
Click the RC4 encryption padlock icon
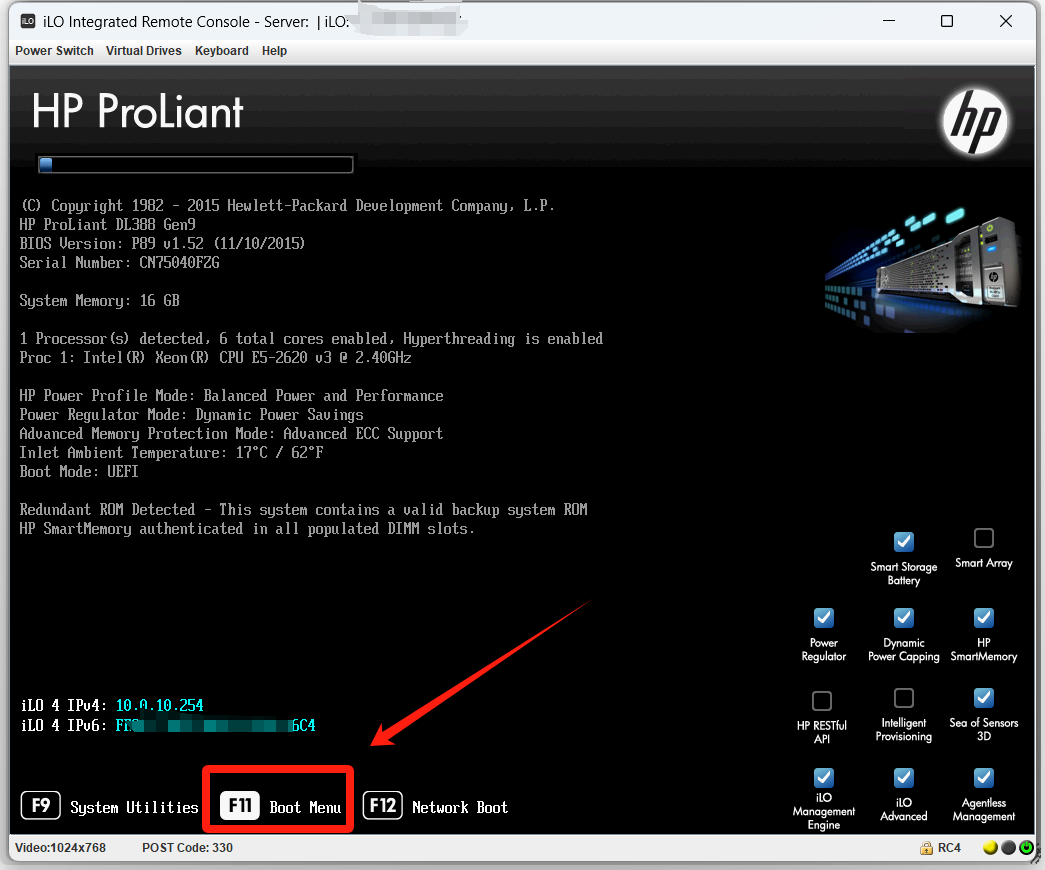tap(926, 848)
